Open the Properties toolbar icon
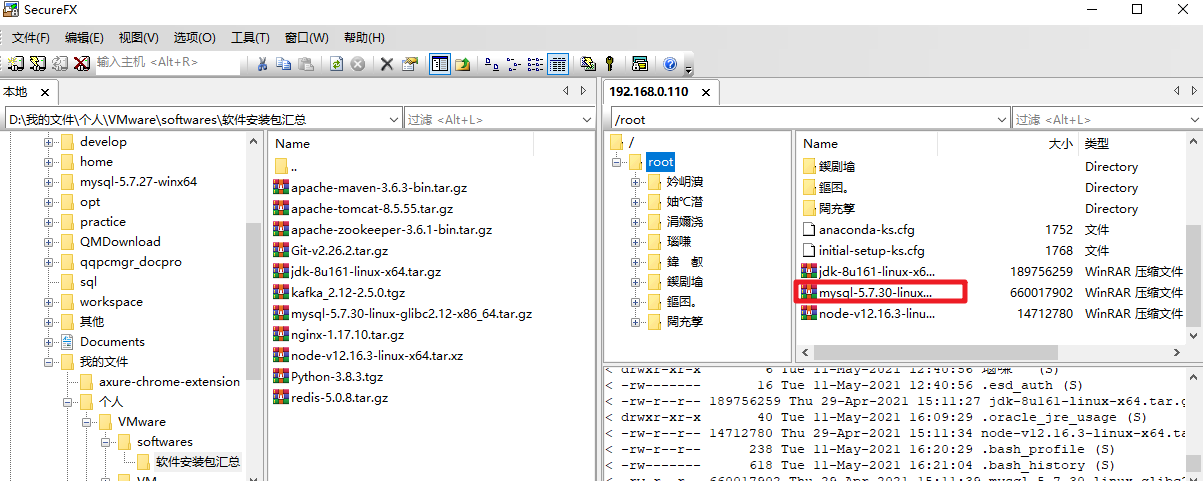This screenshot has height=481, width=1203. click(409, 64)
